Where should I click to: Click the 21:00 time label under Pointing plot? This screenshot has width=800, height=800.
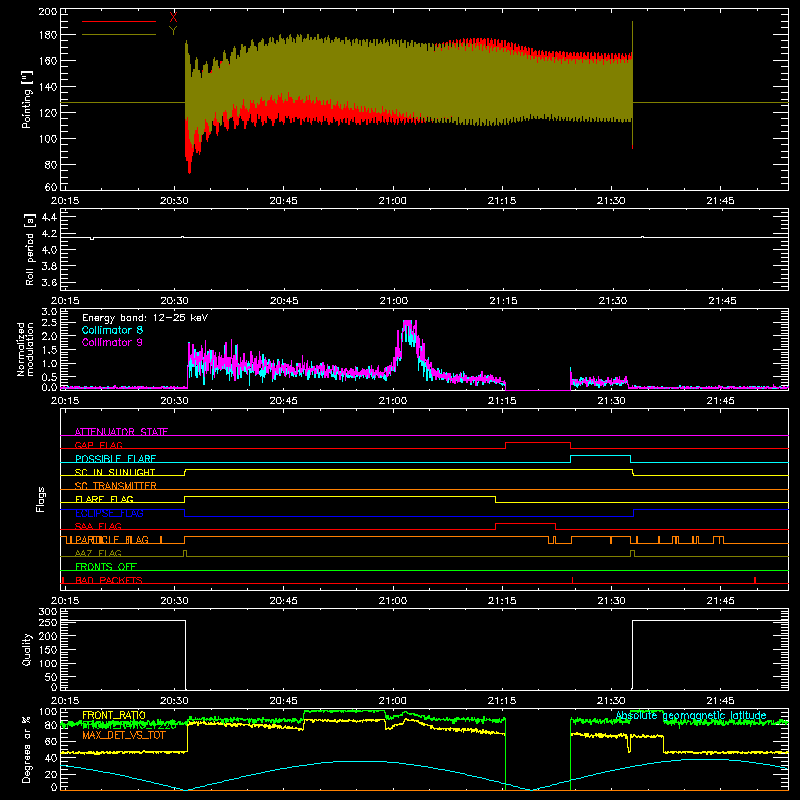[392, 201]
